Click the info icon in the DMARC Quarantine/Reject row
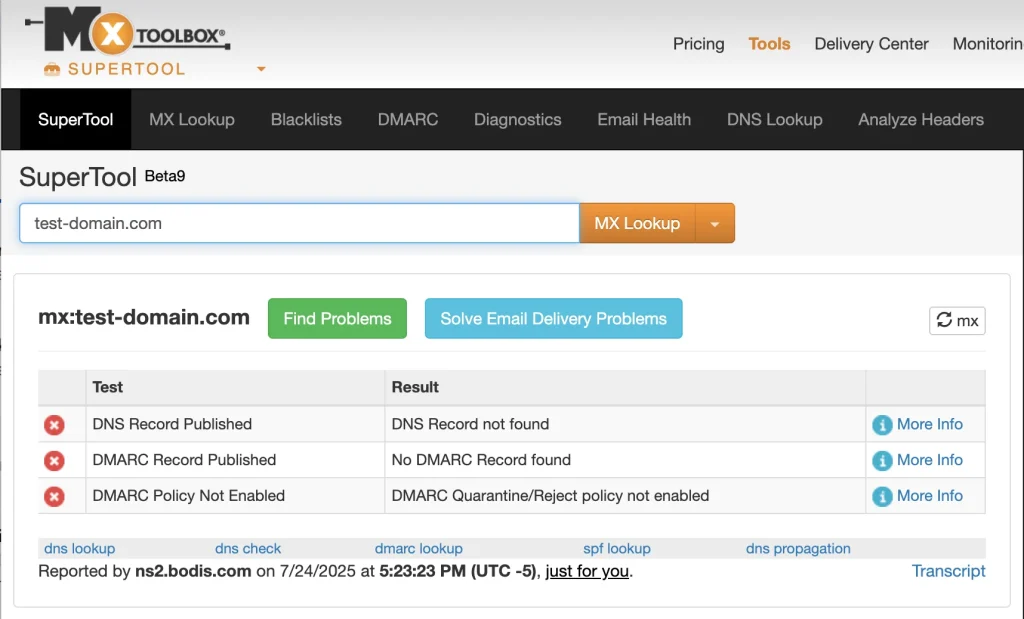The height and width of the screenshot is (619, 1024). coord(882,497)
